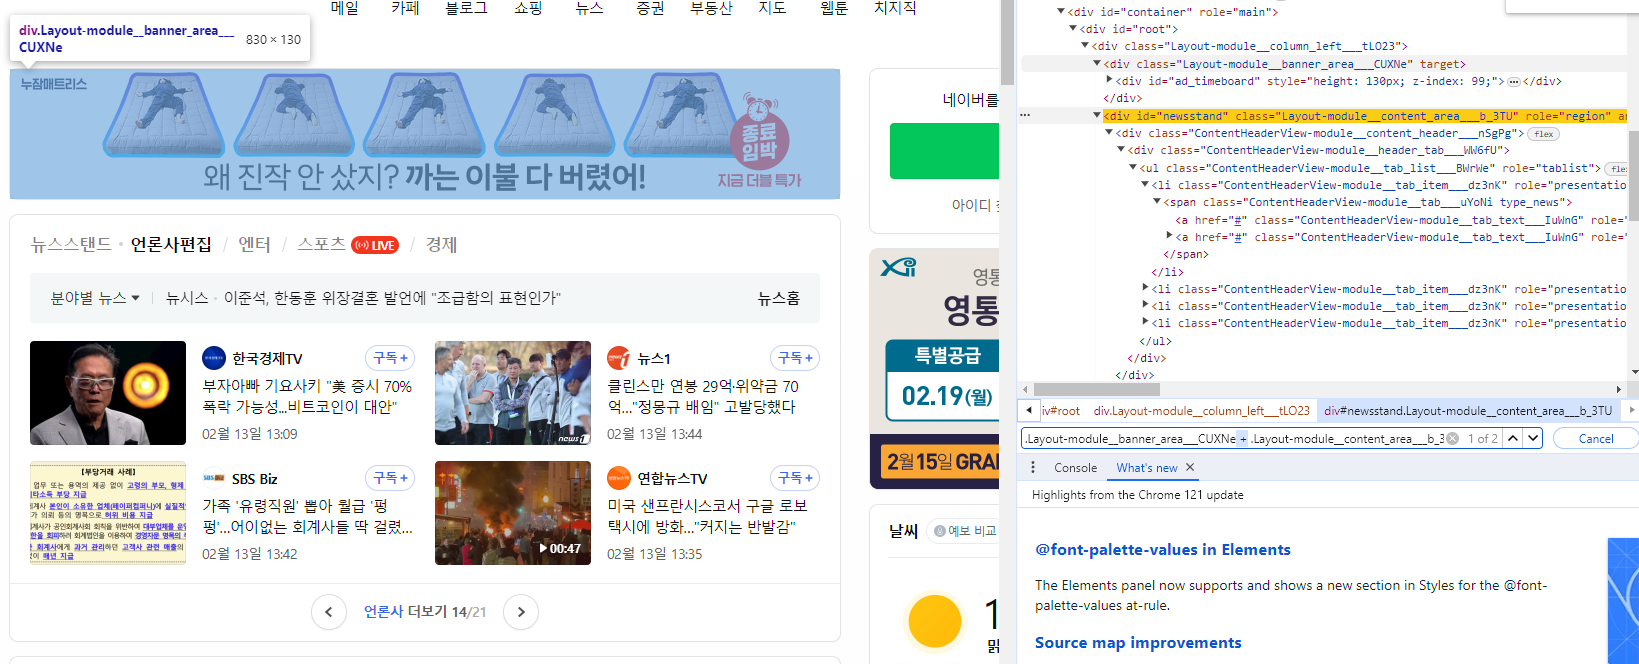
Task: Click the Cancel button in DevTools search
Action: (1595, 438)
